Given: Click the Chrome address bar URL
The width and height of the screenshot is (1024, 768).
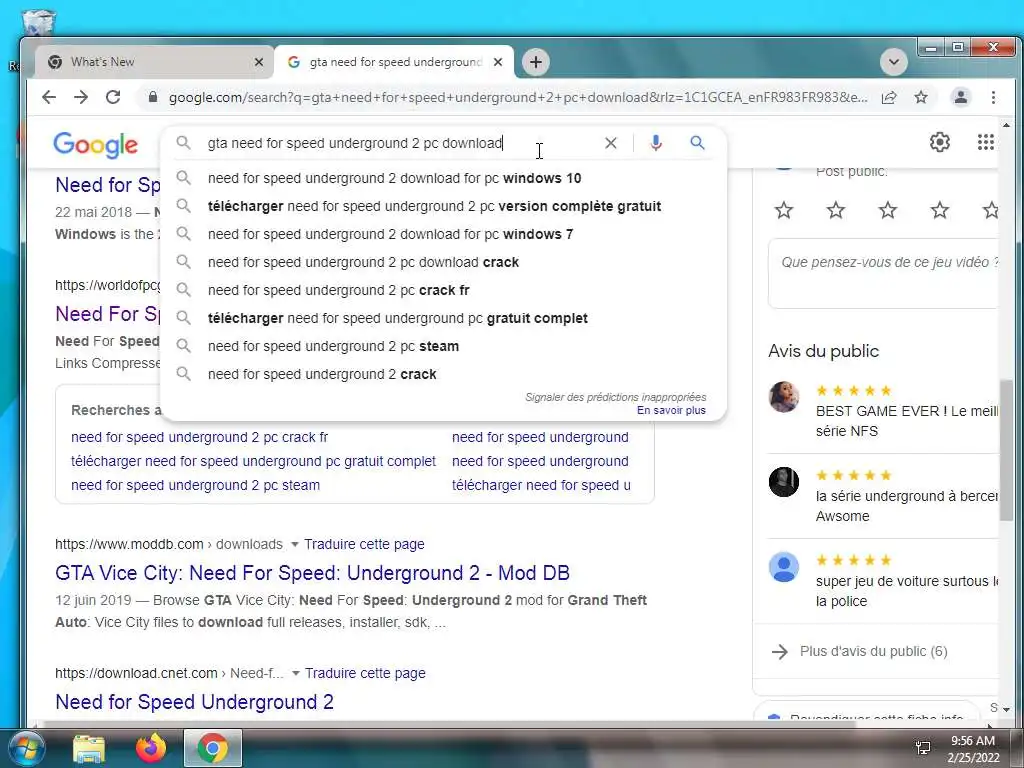Looking at the screenshot, I should 518,97.
